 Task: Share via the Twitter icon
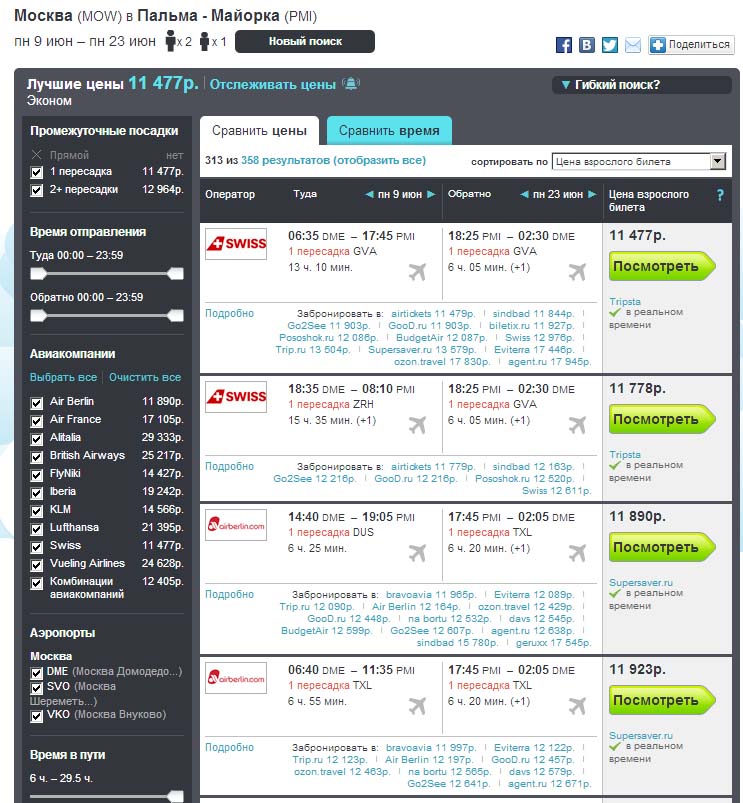click(x=610, y=45)
